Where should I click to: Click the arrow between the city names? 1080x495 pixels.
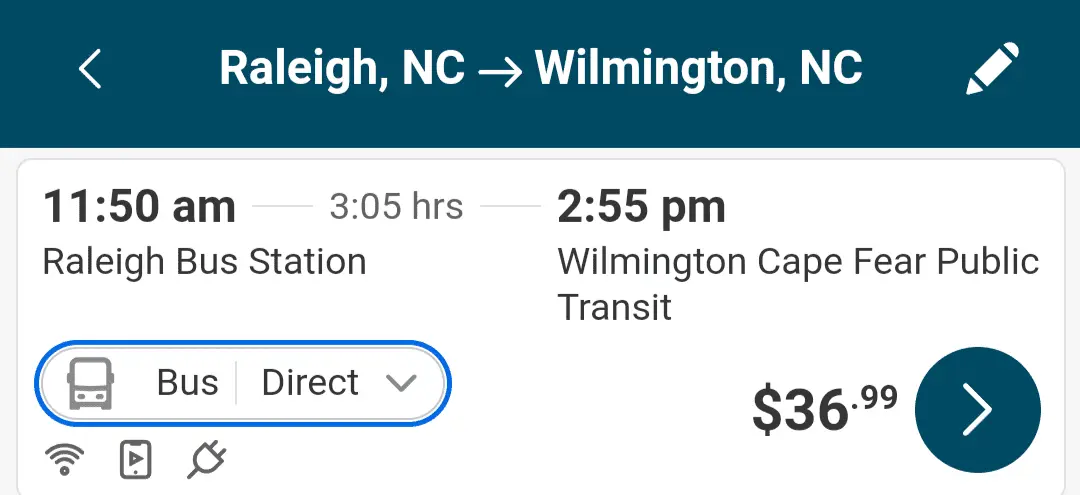[x=500, y=70]
